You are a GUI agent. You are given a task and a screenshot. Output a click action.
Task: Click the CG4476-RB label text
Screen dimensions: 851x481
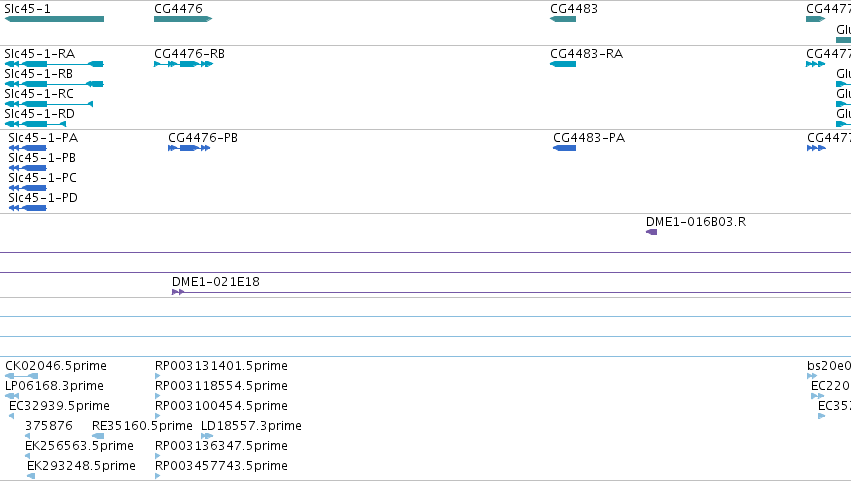tap(189, 54)
